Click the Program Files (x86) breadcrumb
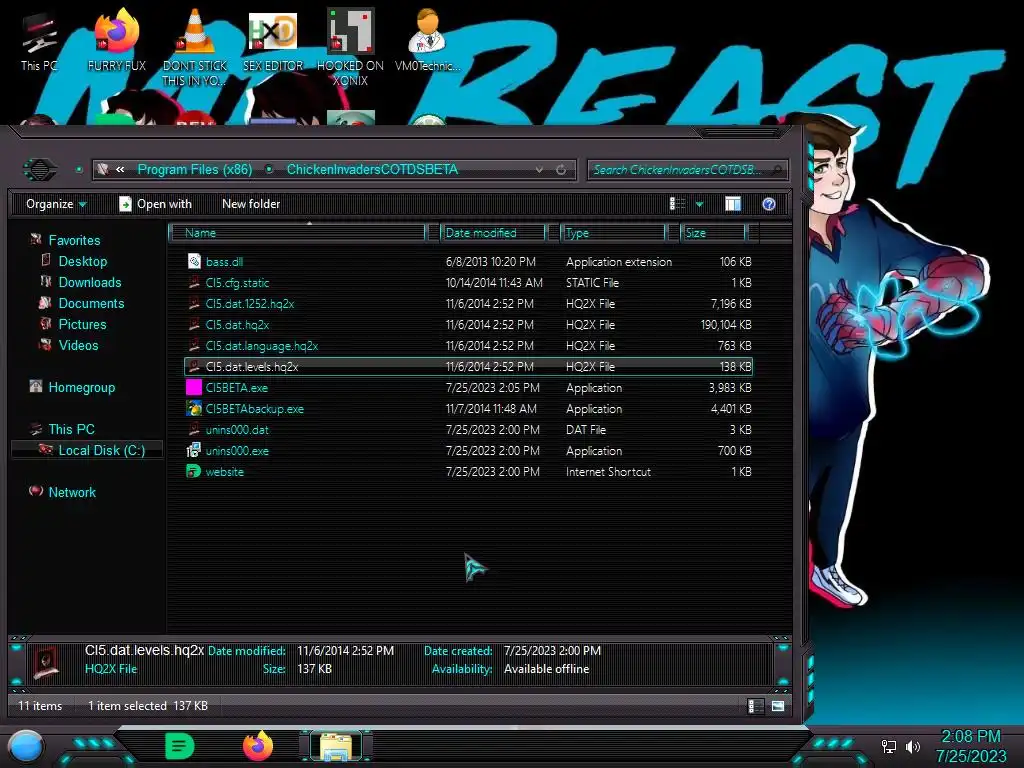This screenshot has width=1024, height=768. click(x=195, y=170)
